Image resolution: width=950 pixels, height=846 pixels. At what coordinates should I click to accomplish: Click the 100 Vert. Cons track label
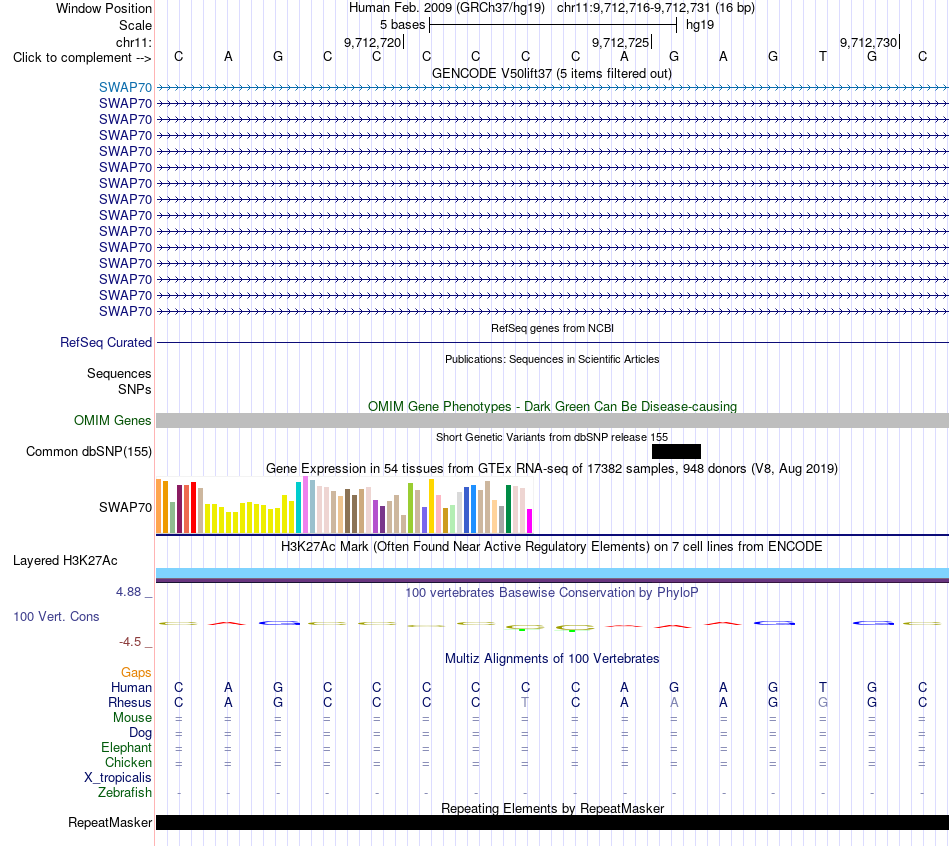tap(56, 616)
